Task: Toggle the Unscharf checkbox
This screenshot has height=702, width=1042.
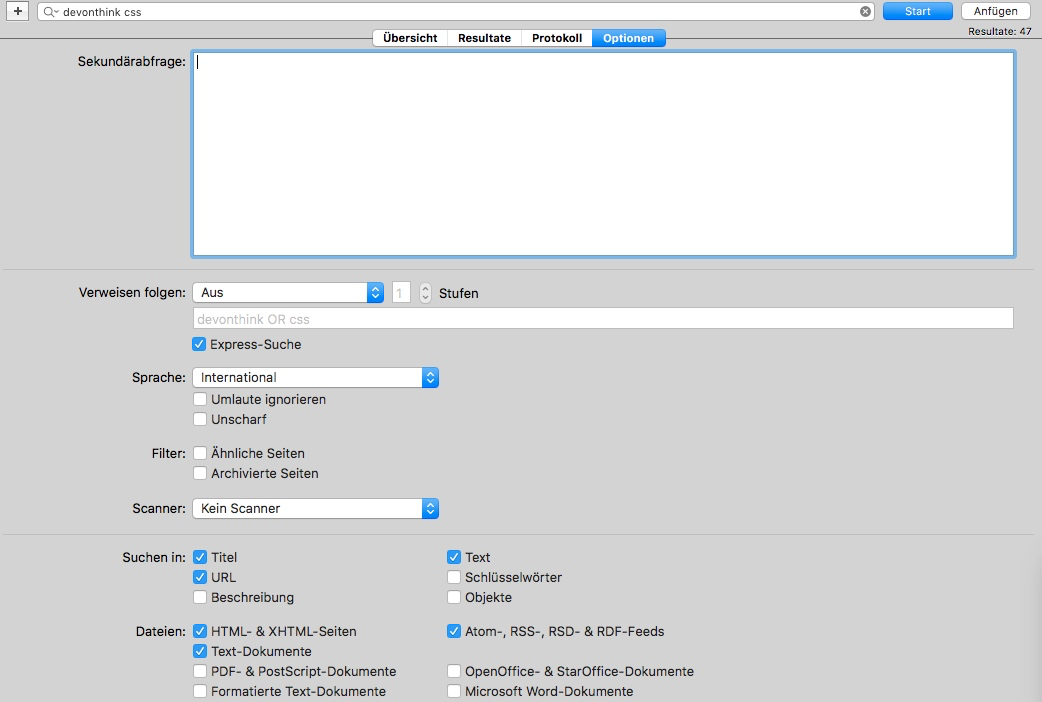Action: pos(200,420)
